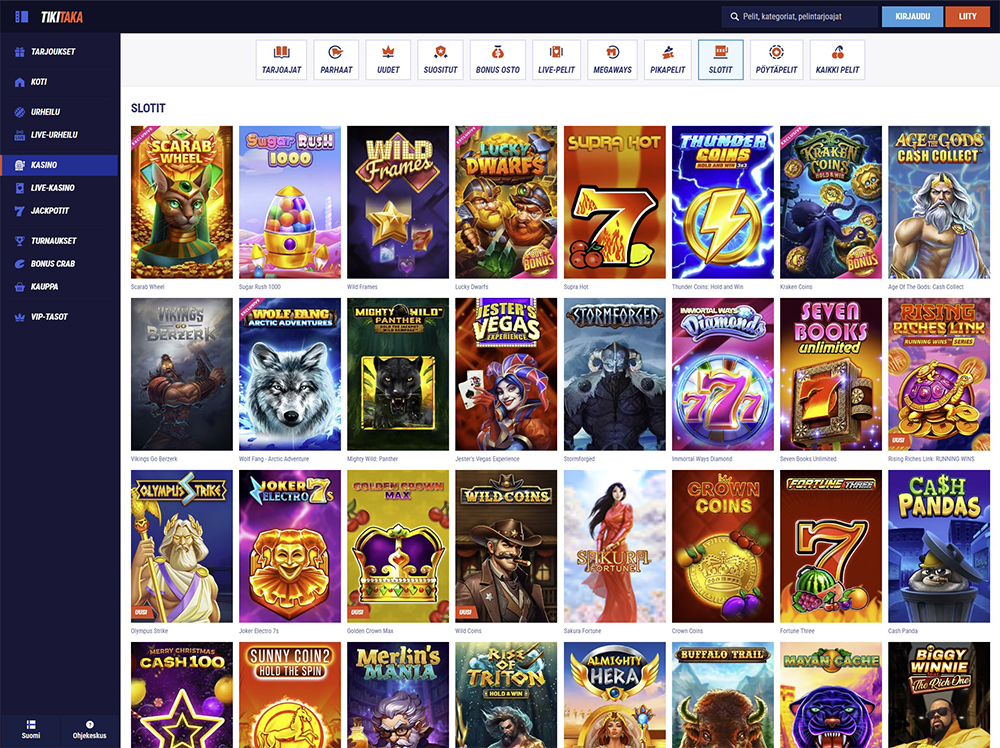Open the Cash Pandas game thumbnail
This screenshot has height=748, width=1000.
(x=939, y=546)
